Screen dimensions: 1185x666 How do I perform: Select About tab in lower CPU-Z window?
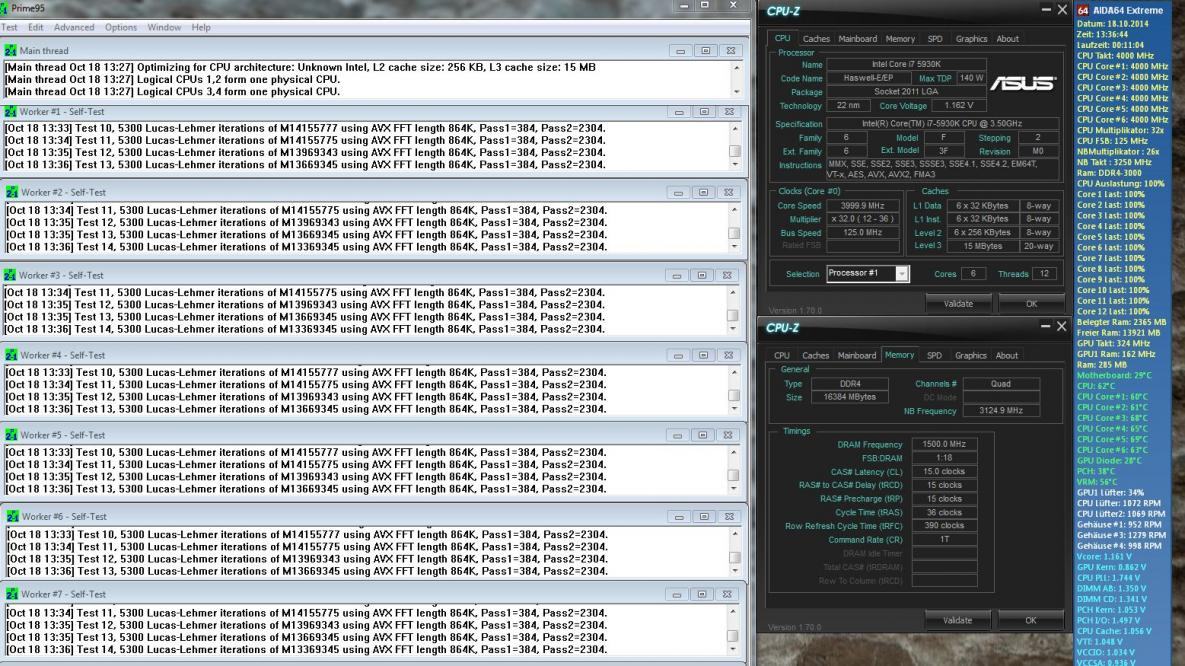(x=1007, y=355)
